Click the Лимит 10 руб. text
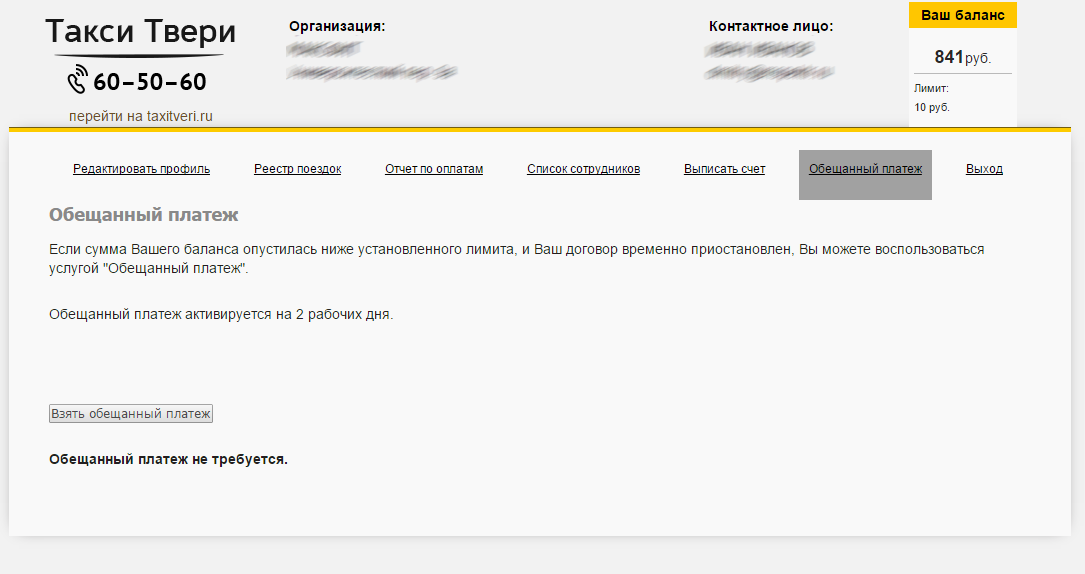 click(x=932, y=98)
